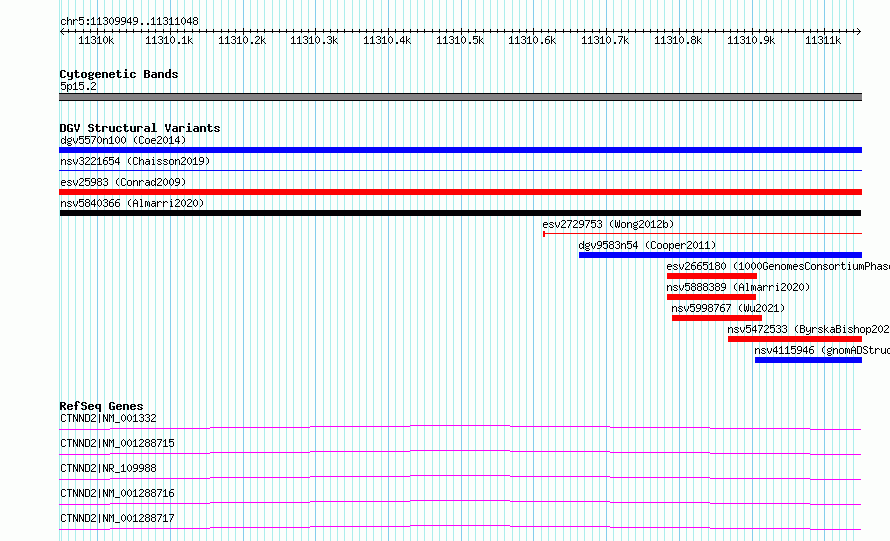Screen dimensions: 890x541
Task: Select the nsv5888389 (Almarri2020) red bar
Action: pyautogui.click(x=711, y=297)
